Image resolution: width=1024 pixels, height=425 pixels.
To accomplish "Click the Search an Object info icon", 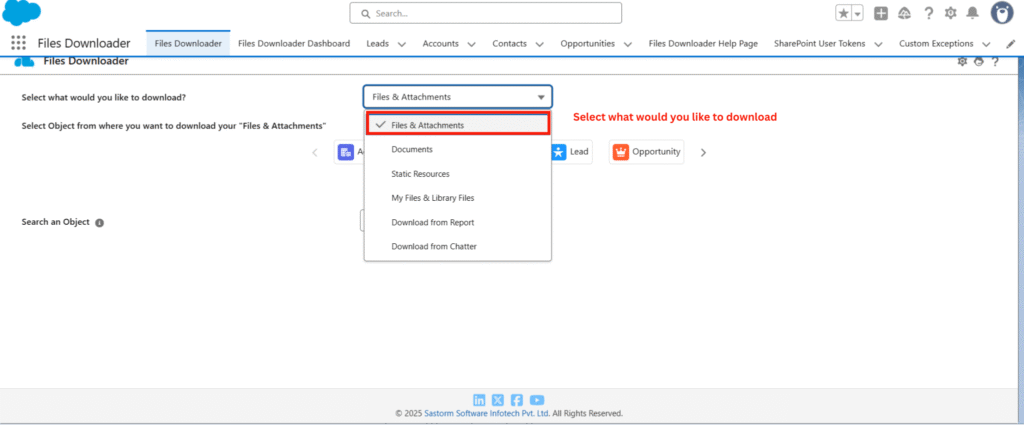I will [x=99, y=223].
